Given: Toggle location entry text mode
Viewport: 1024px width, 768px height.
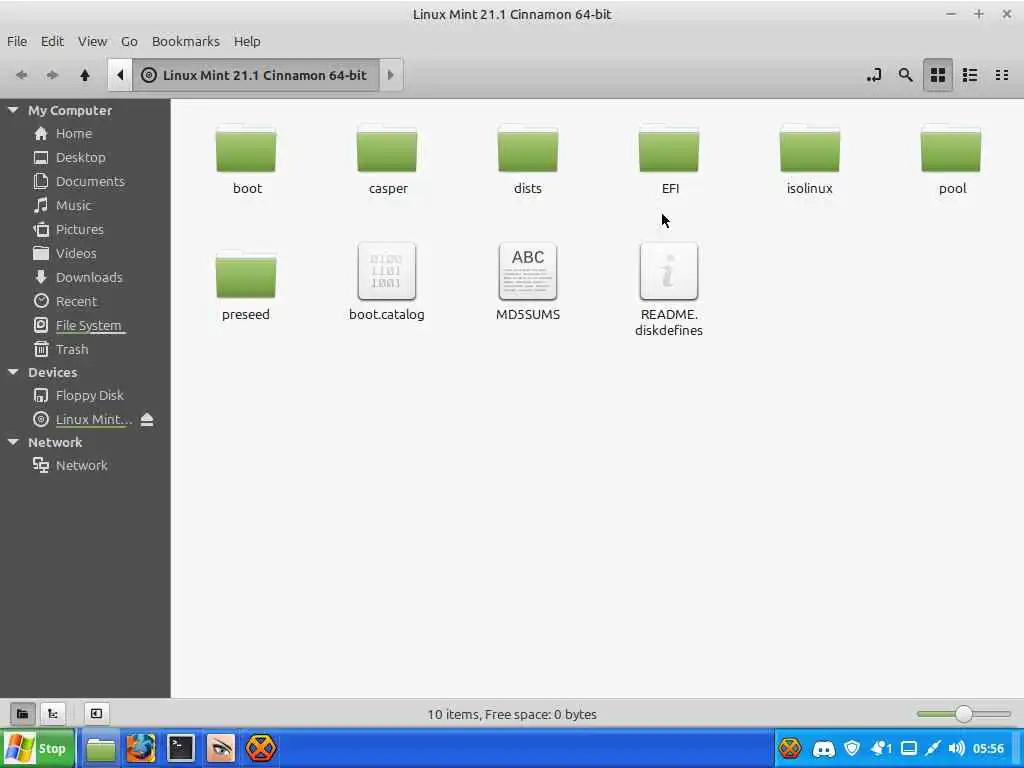Looking at the screenshot, I should tap(874, 75).
